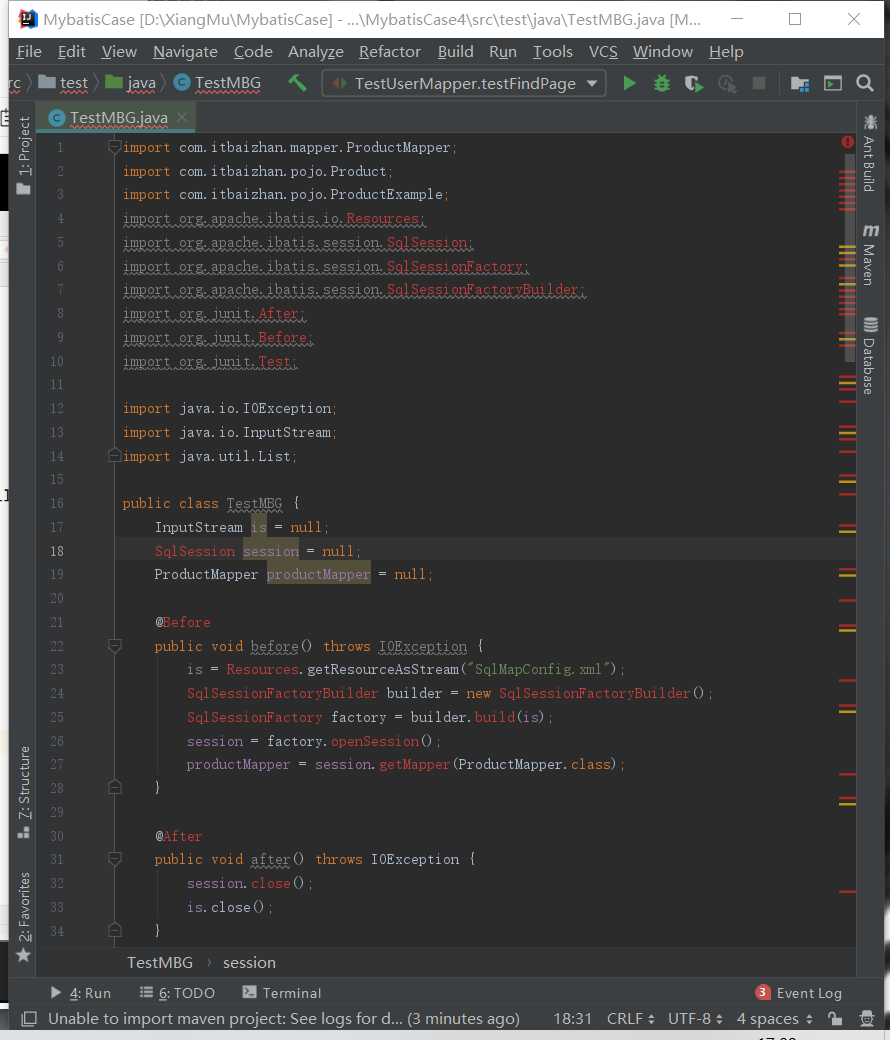Image resolution: width=890 pixels, height=1040 pixels.
Task: Open the Event Log with 3 notifications
Action: click(x=798, y=993)
